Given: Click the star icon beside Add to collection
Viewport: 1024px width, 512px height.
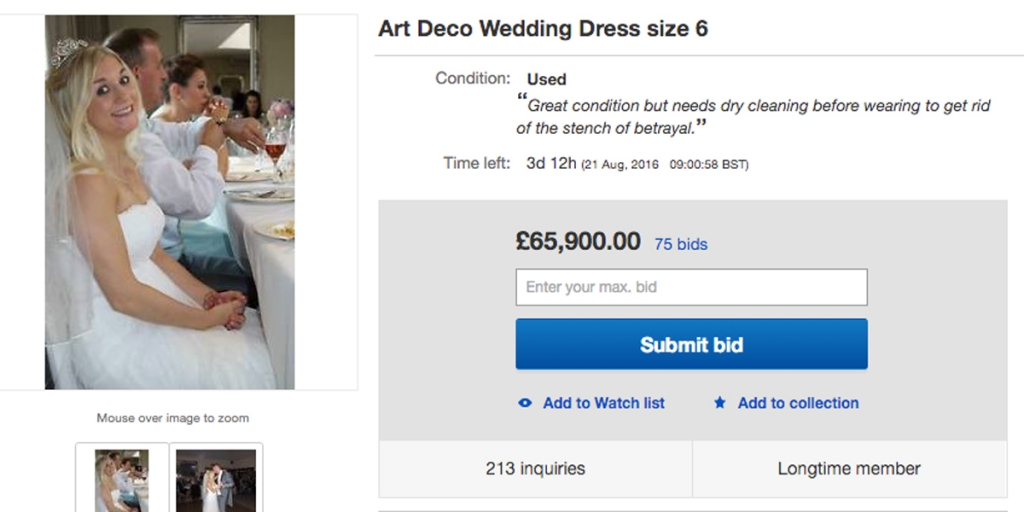Looking at the screenshot, I should 720,403.
